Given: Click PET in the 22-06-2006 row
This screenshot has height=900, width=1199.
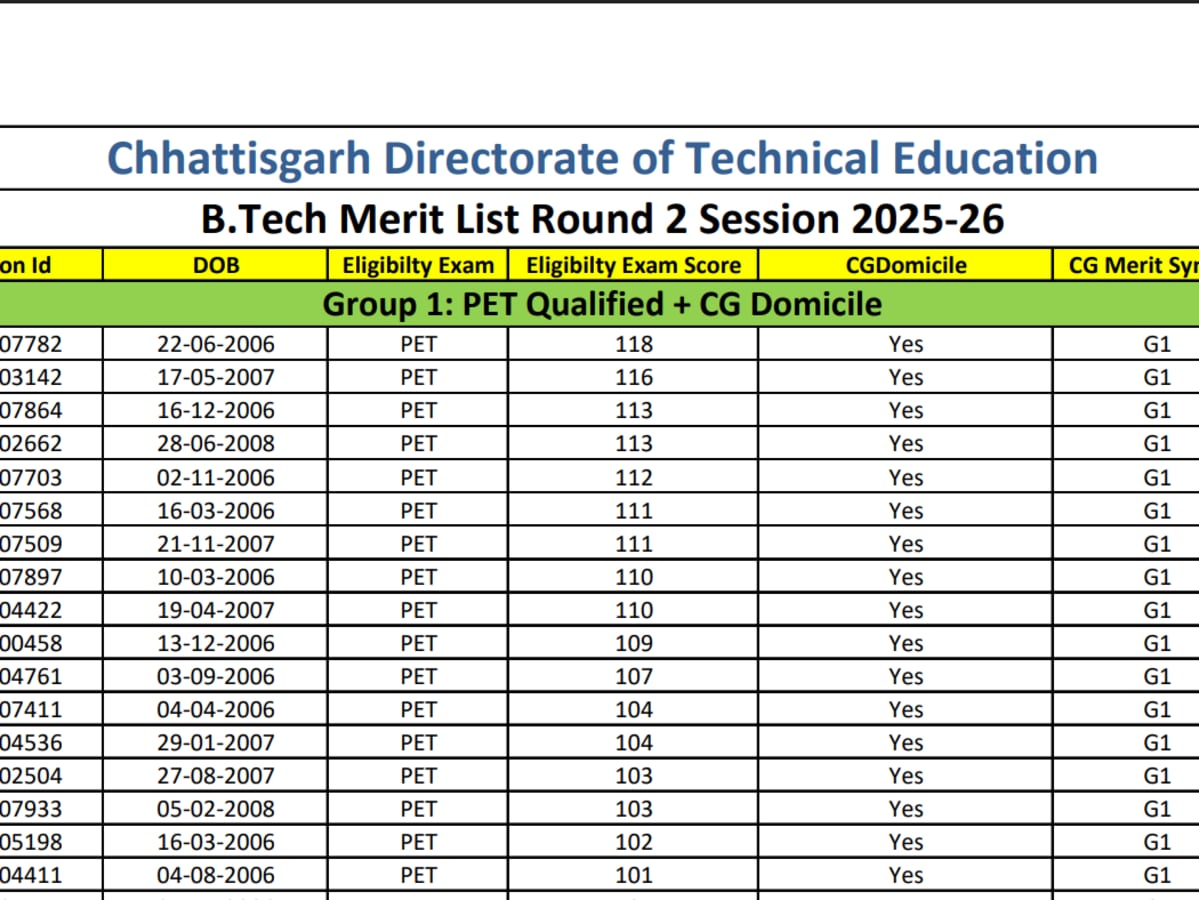Looking at the screenshot, I should 418,344.
